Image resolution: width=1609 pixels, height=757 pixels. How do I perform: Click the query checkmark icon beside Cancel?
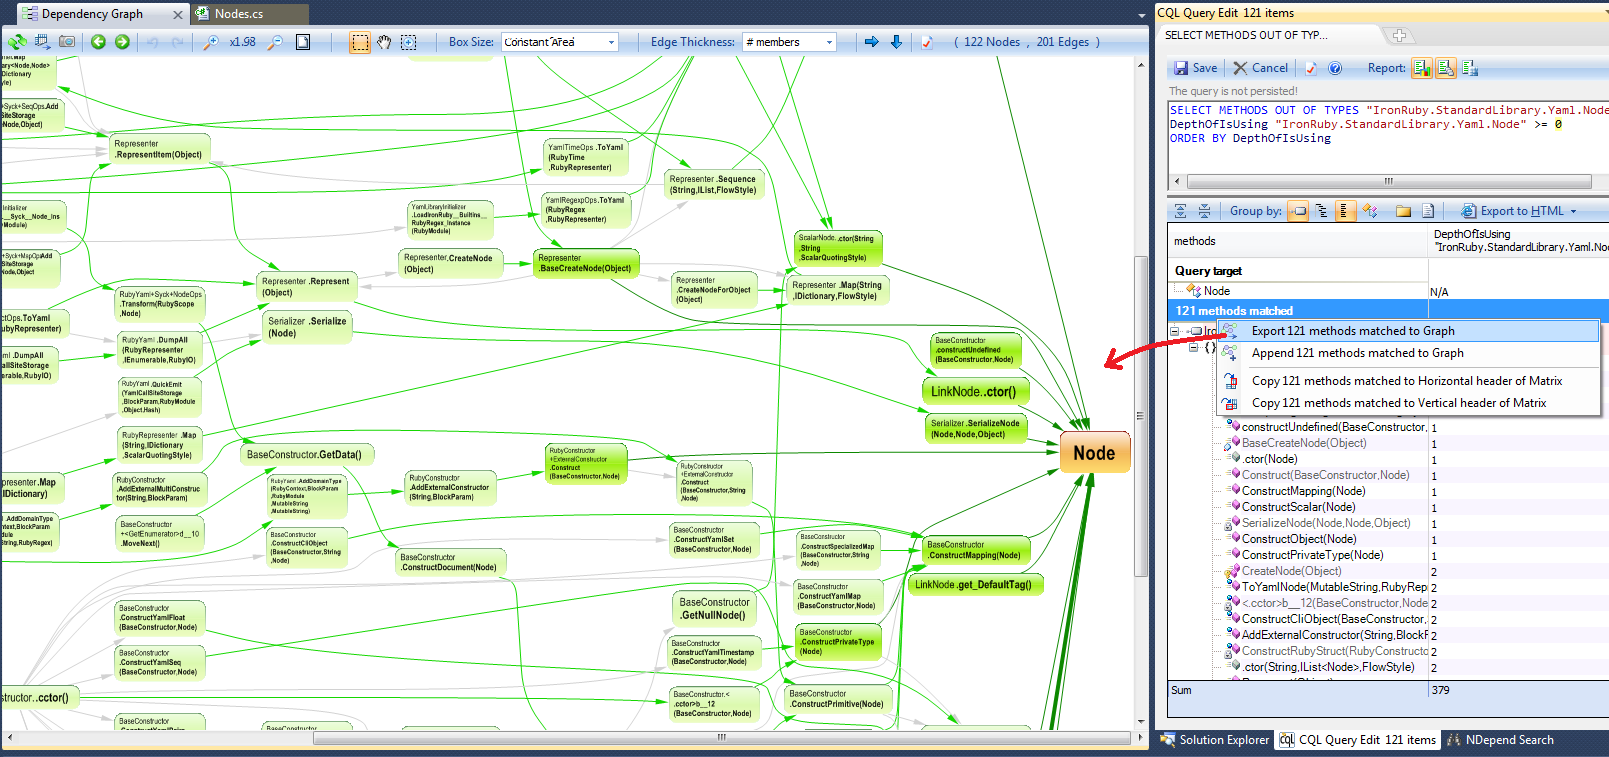pyautogui.click(x=1311, y=68)
